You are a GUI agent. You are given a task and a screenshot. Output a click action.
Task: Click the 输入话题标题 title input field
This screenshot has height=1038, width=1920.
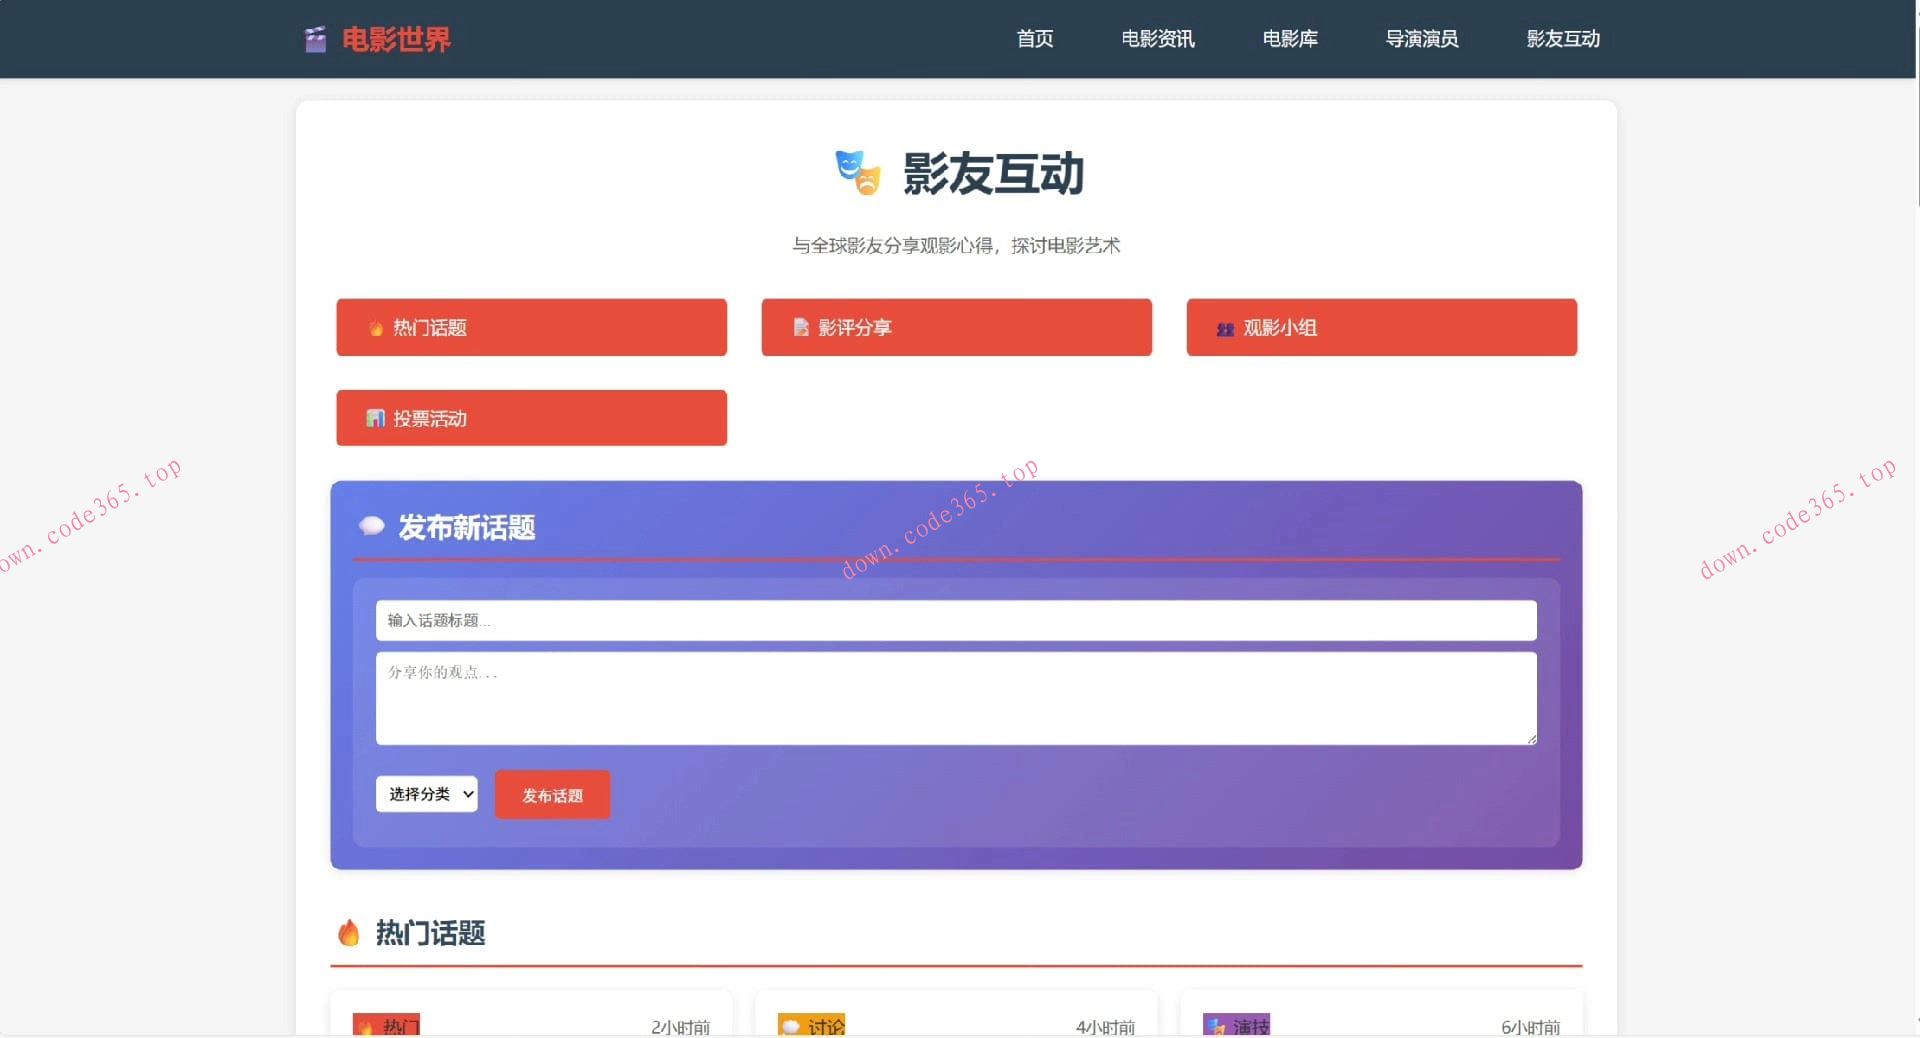pos(956,620)
